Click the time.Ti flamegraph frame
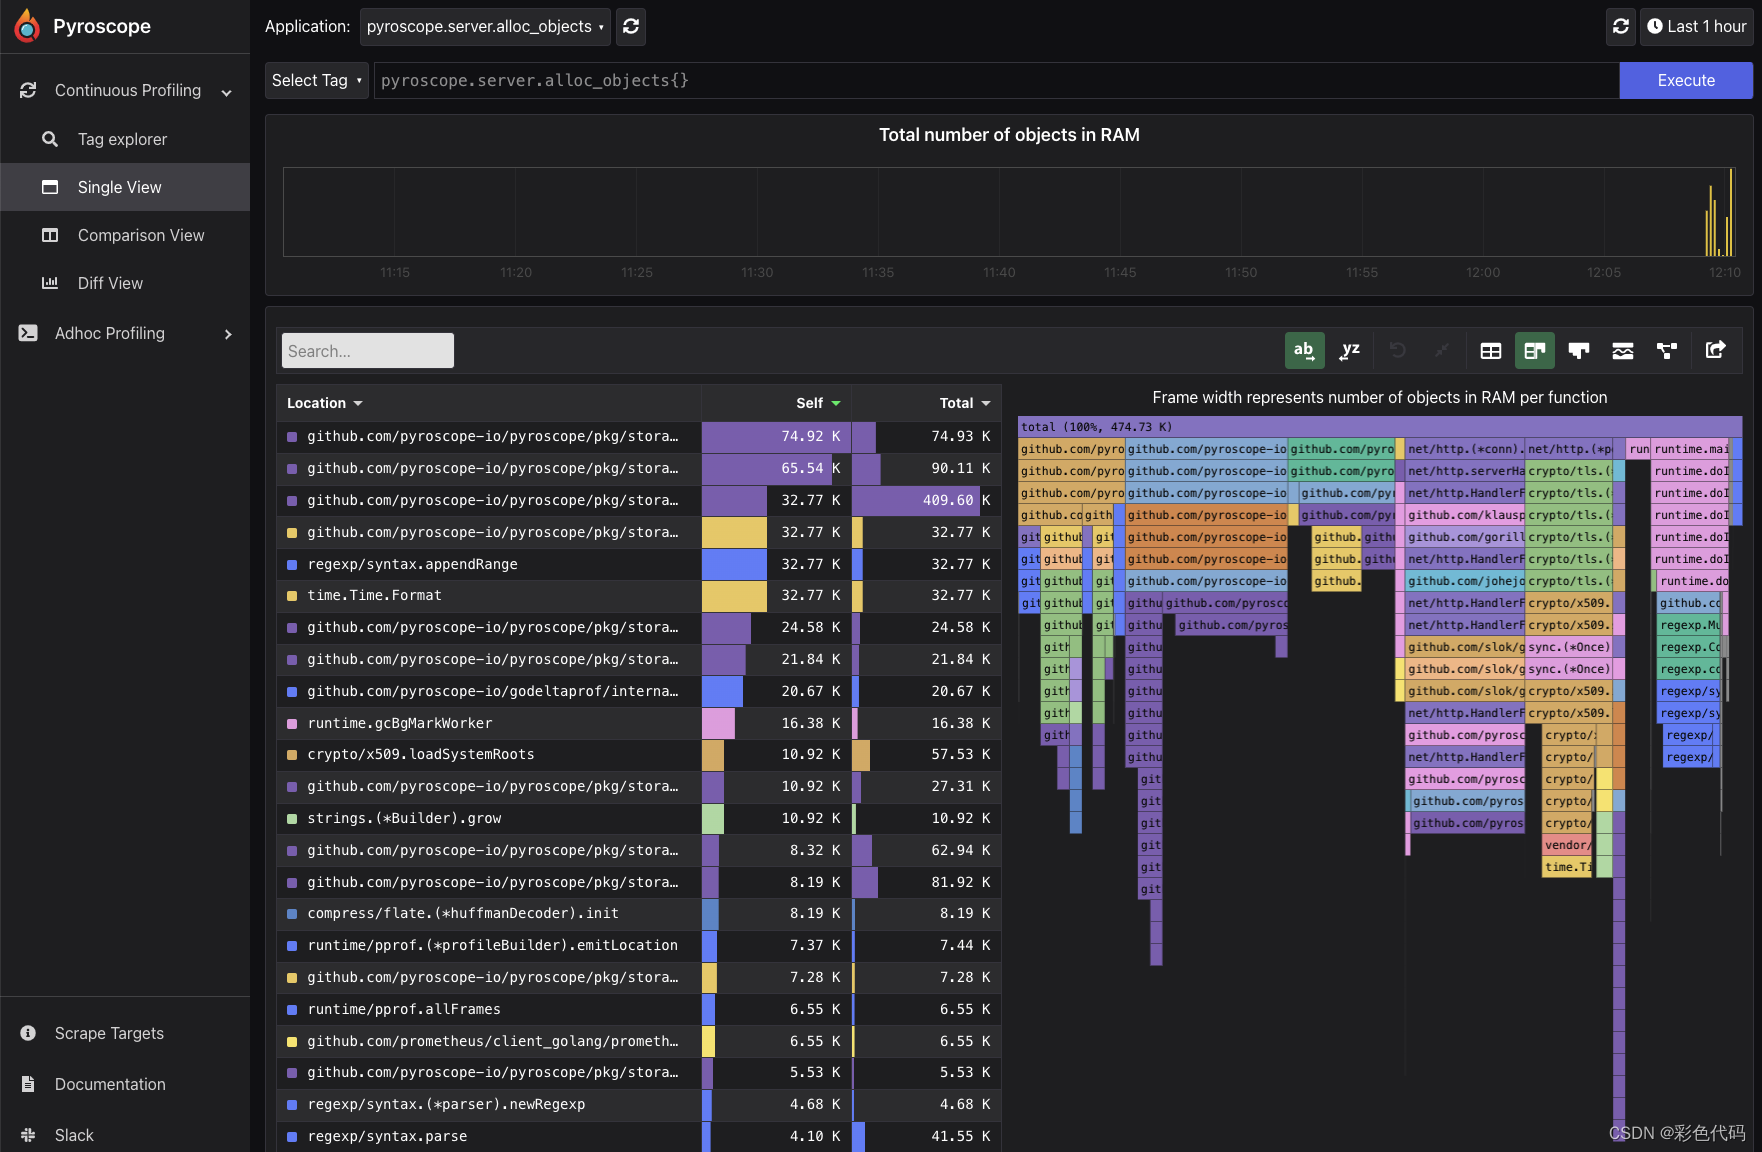 coord(1567,867)
